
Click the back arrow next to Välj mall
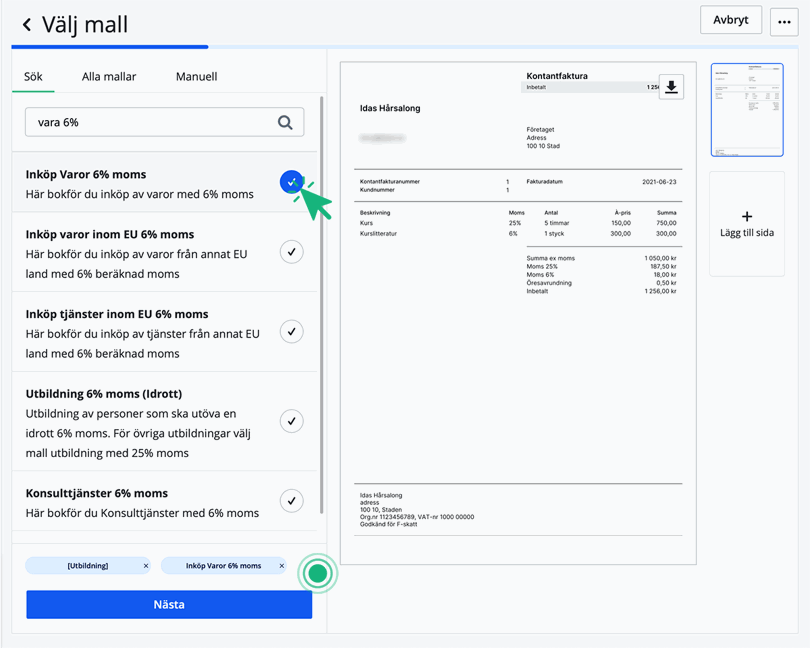(x=27, y=25)
